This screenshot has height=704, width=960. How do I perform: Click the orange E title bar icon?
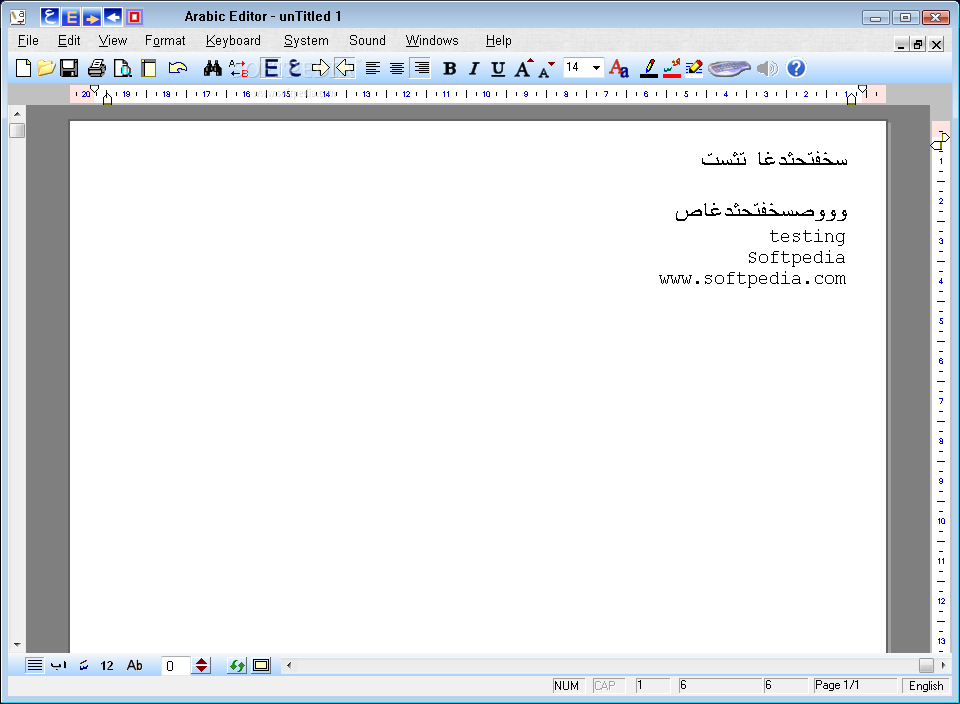tap(71, 17)
